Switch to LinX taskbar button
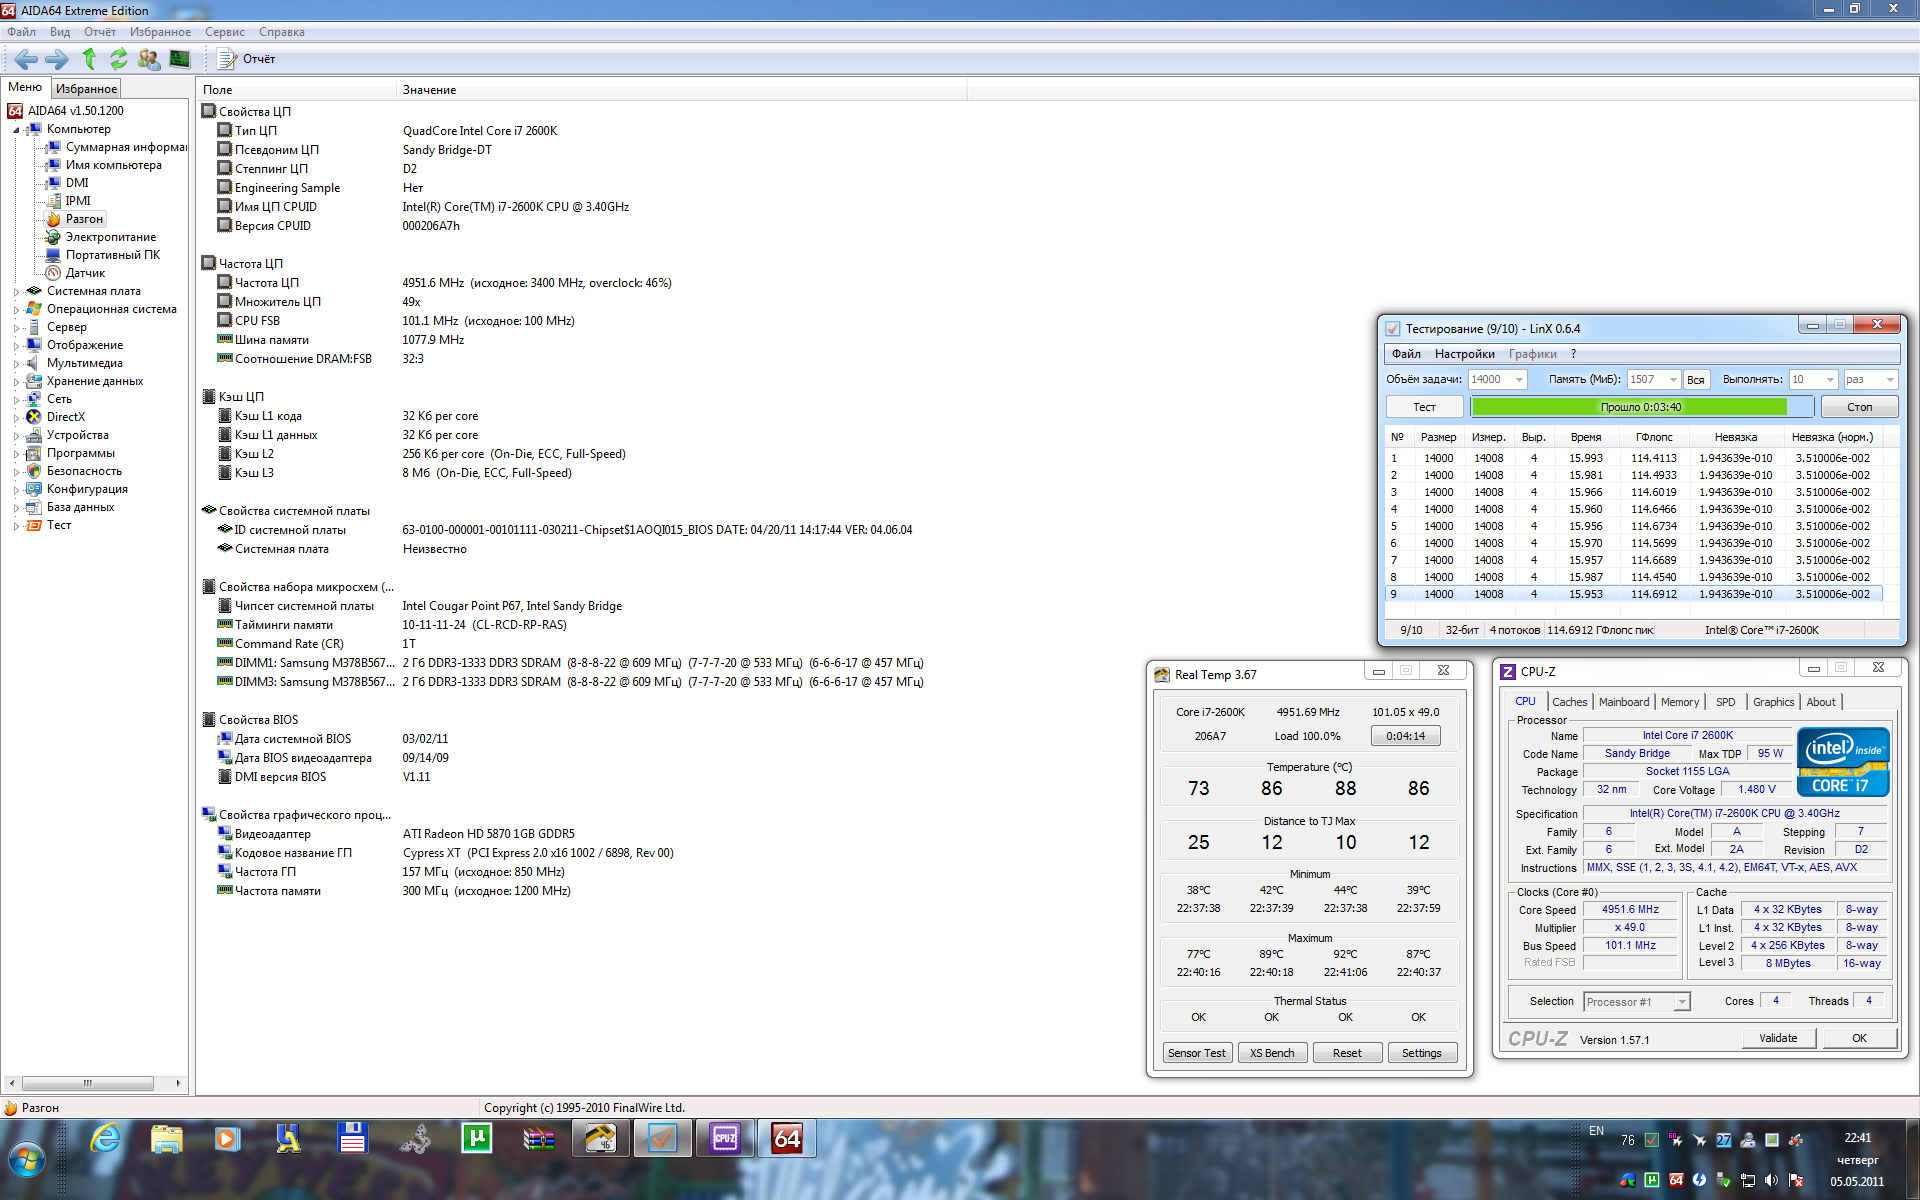Viewport: 1920px width, 1200px height. [662, 1138]
